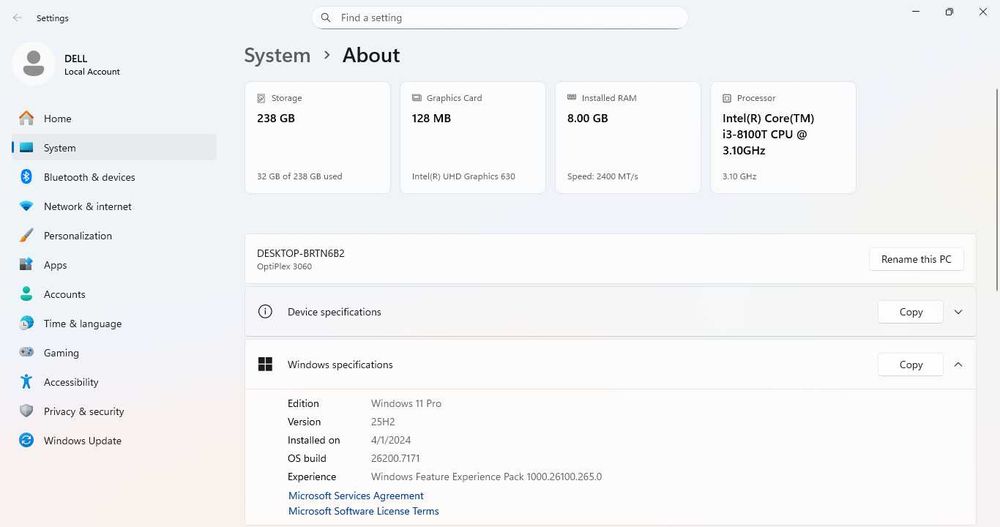
Task: Click the Accessibility figure icon
Action: [x=26, y=382]
